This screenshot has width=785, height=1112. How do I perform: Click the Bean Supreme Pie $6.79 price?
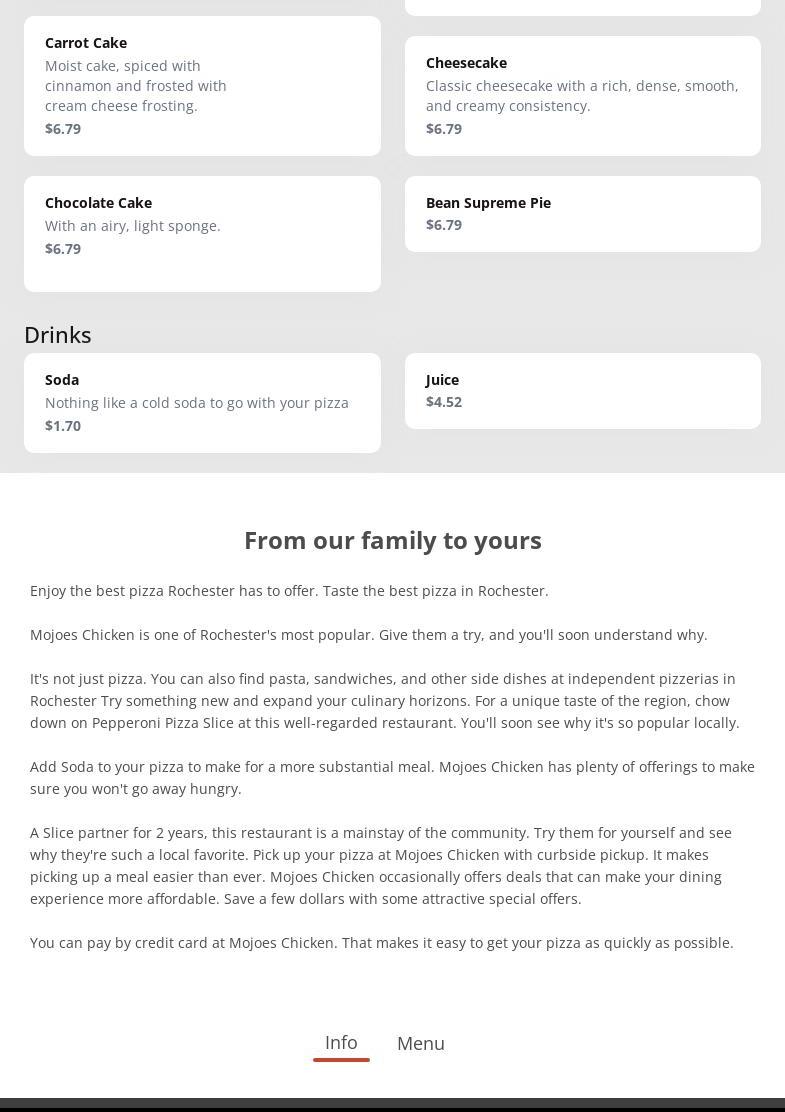(444, 225)
